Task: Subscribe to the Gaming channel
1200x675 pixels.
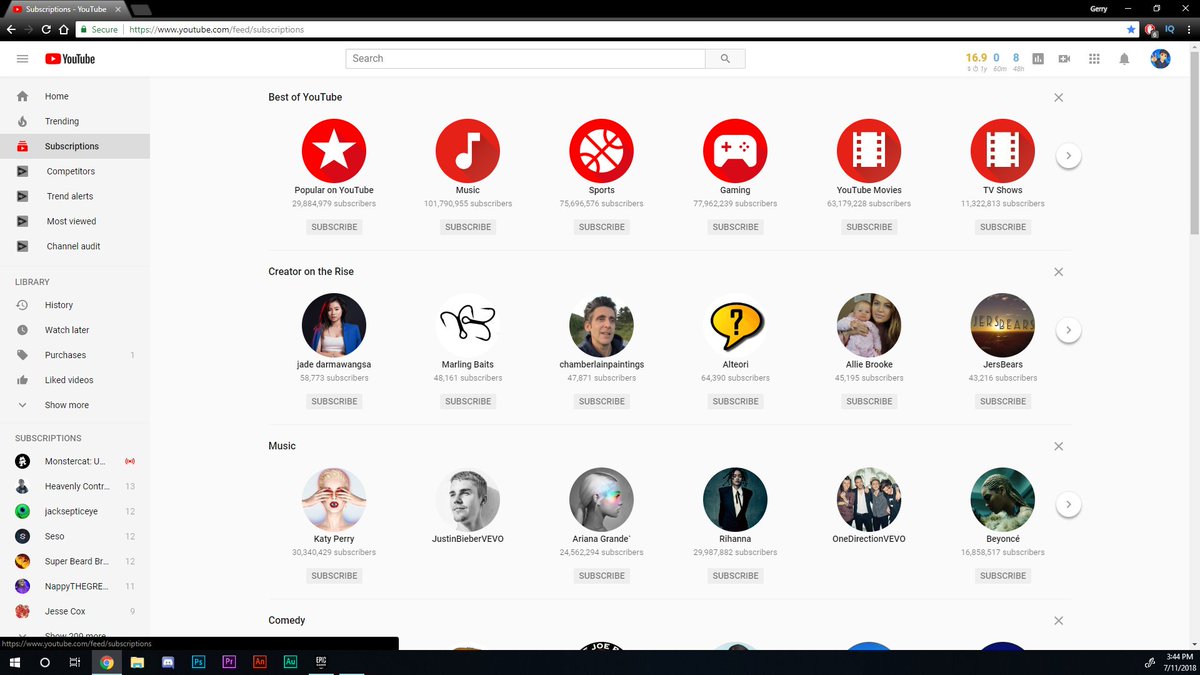Action: point(735,227)
